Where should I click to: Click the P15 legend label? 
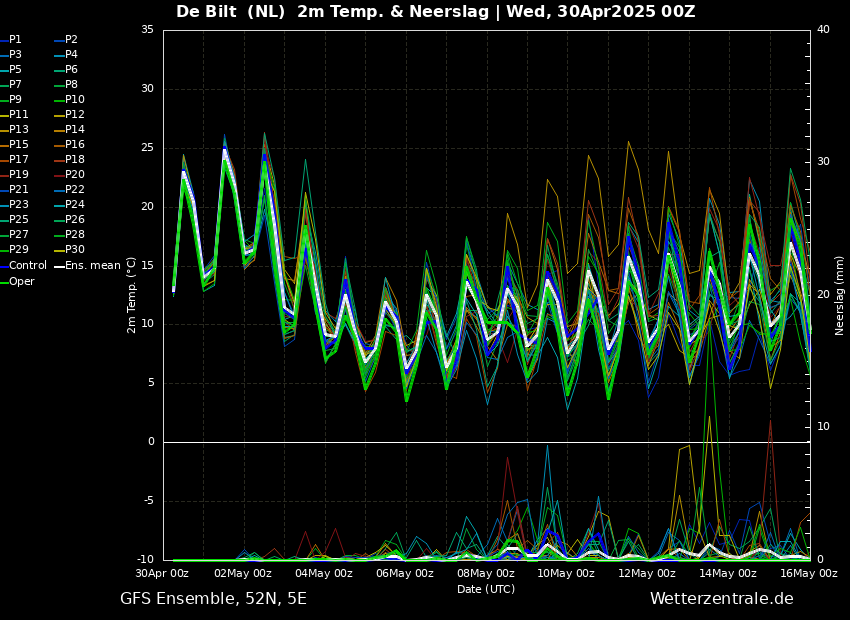click(19, 145)
